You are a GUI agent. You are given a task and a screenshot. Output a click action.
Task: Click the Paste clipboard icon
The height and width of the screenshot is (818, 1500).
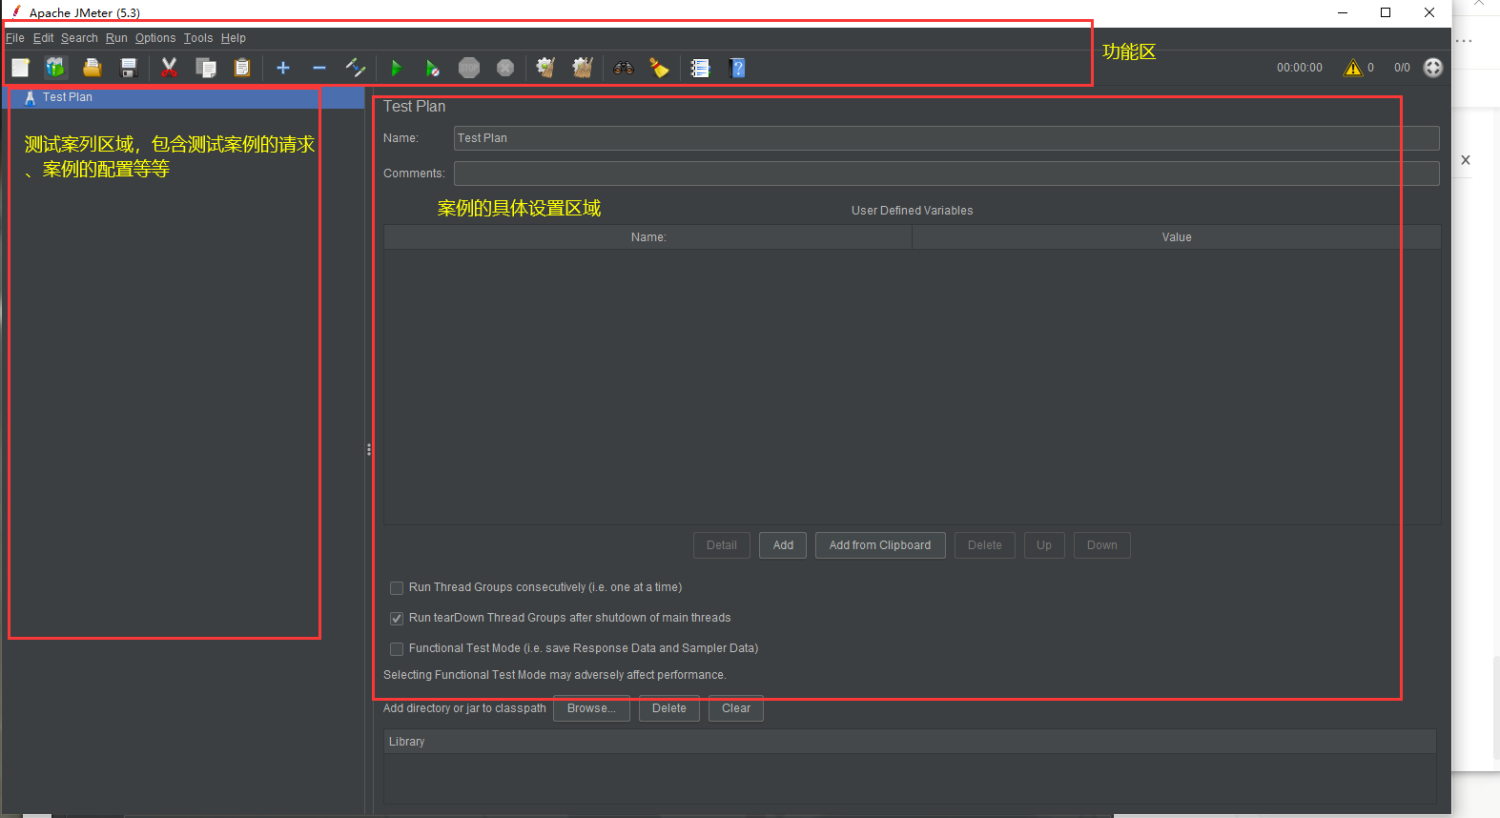pyautogui.click(x=242, y=68)
